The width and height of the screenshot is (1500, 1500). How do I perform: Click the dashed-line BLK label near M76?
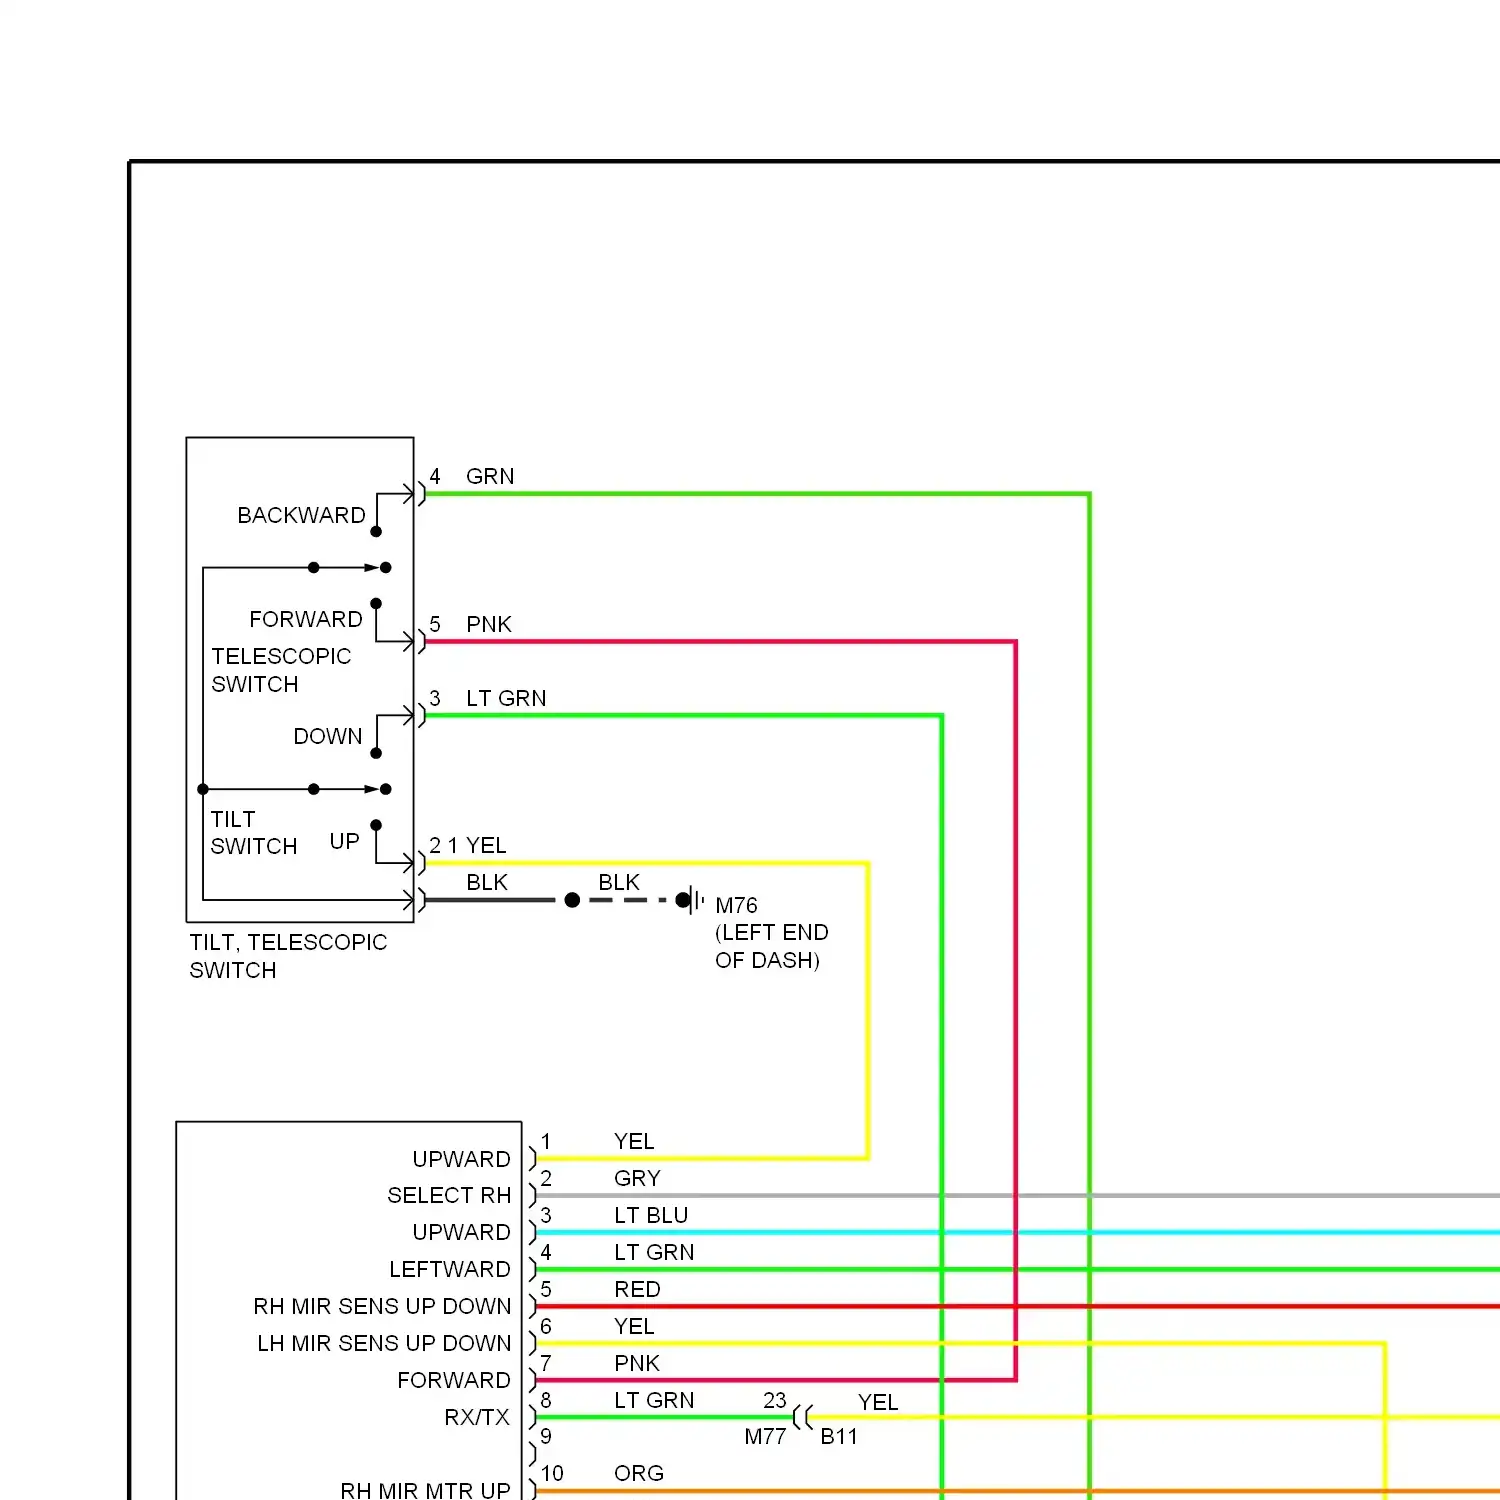pos(619,882)
